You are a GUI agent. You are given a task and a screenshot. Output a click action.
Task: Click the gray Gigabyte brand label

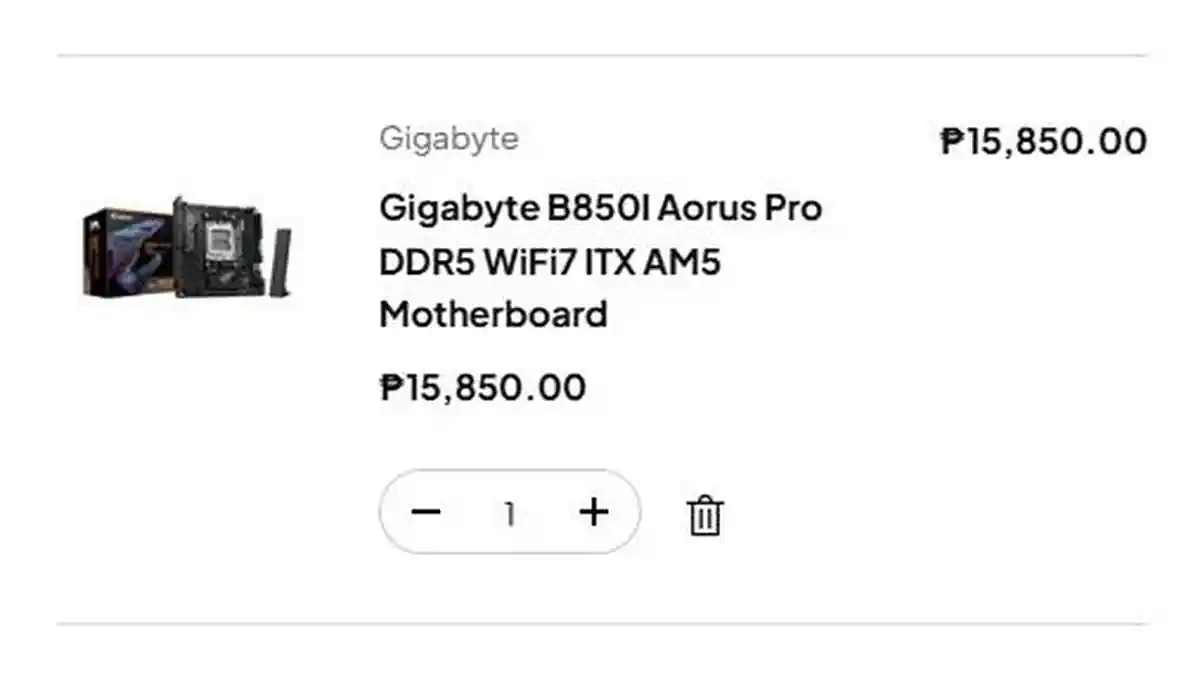[x=449, y=138]
